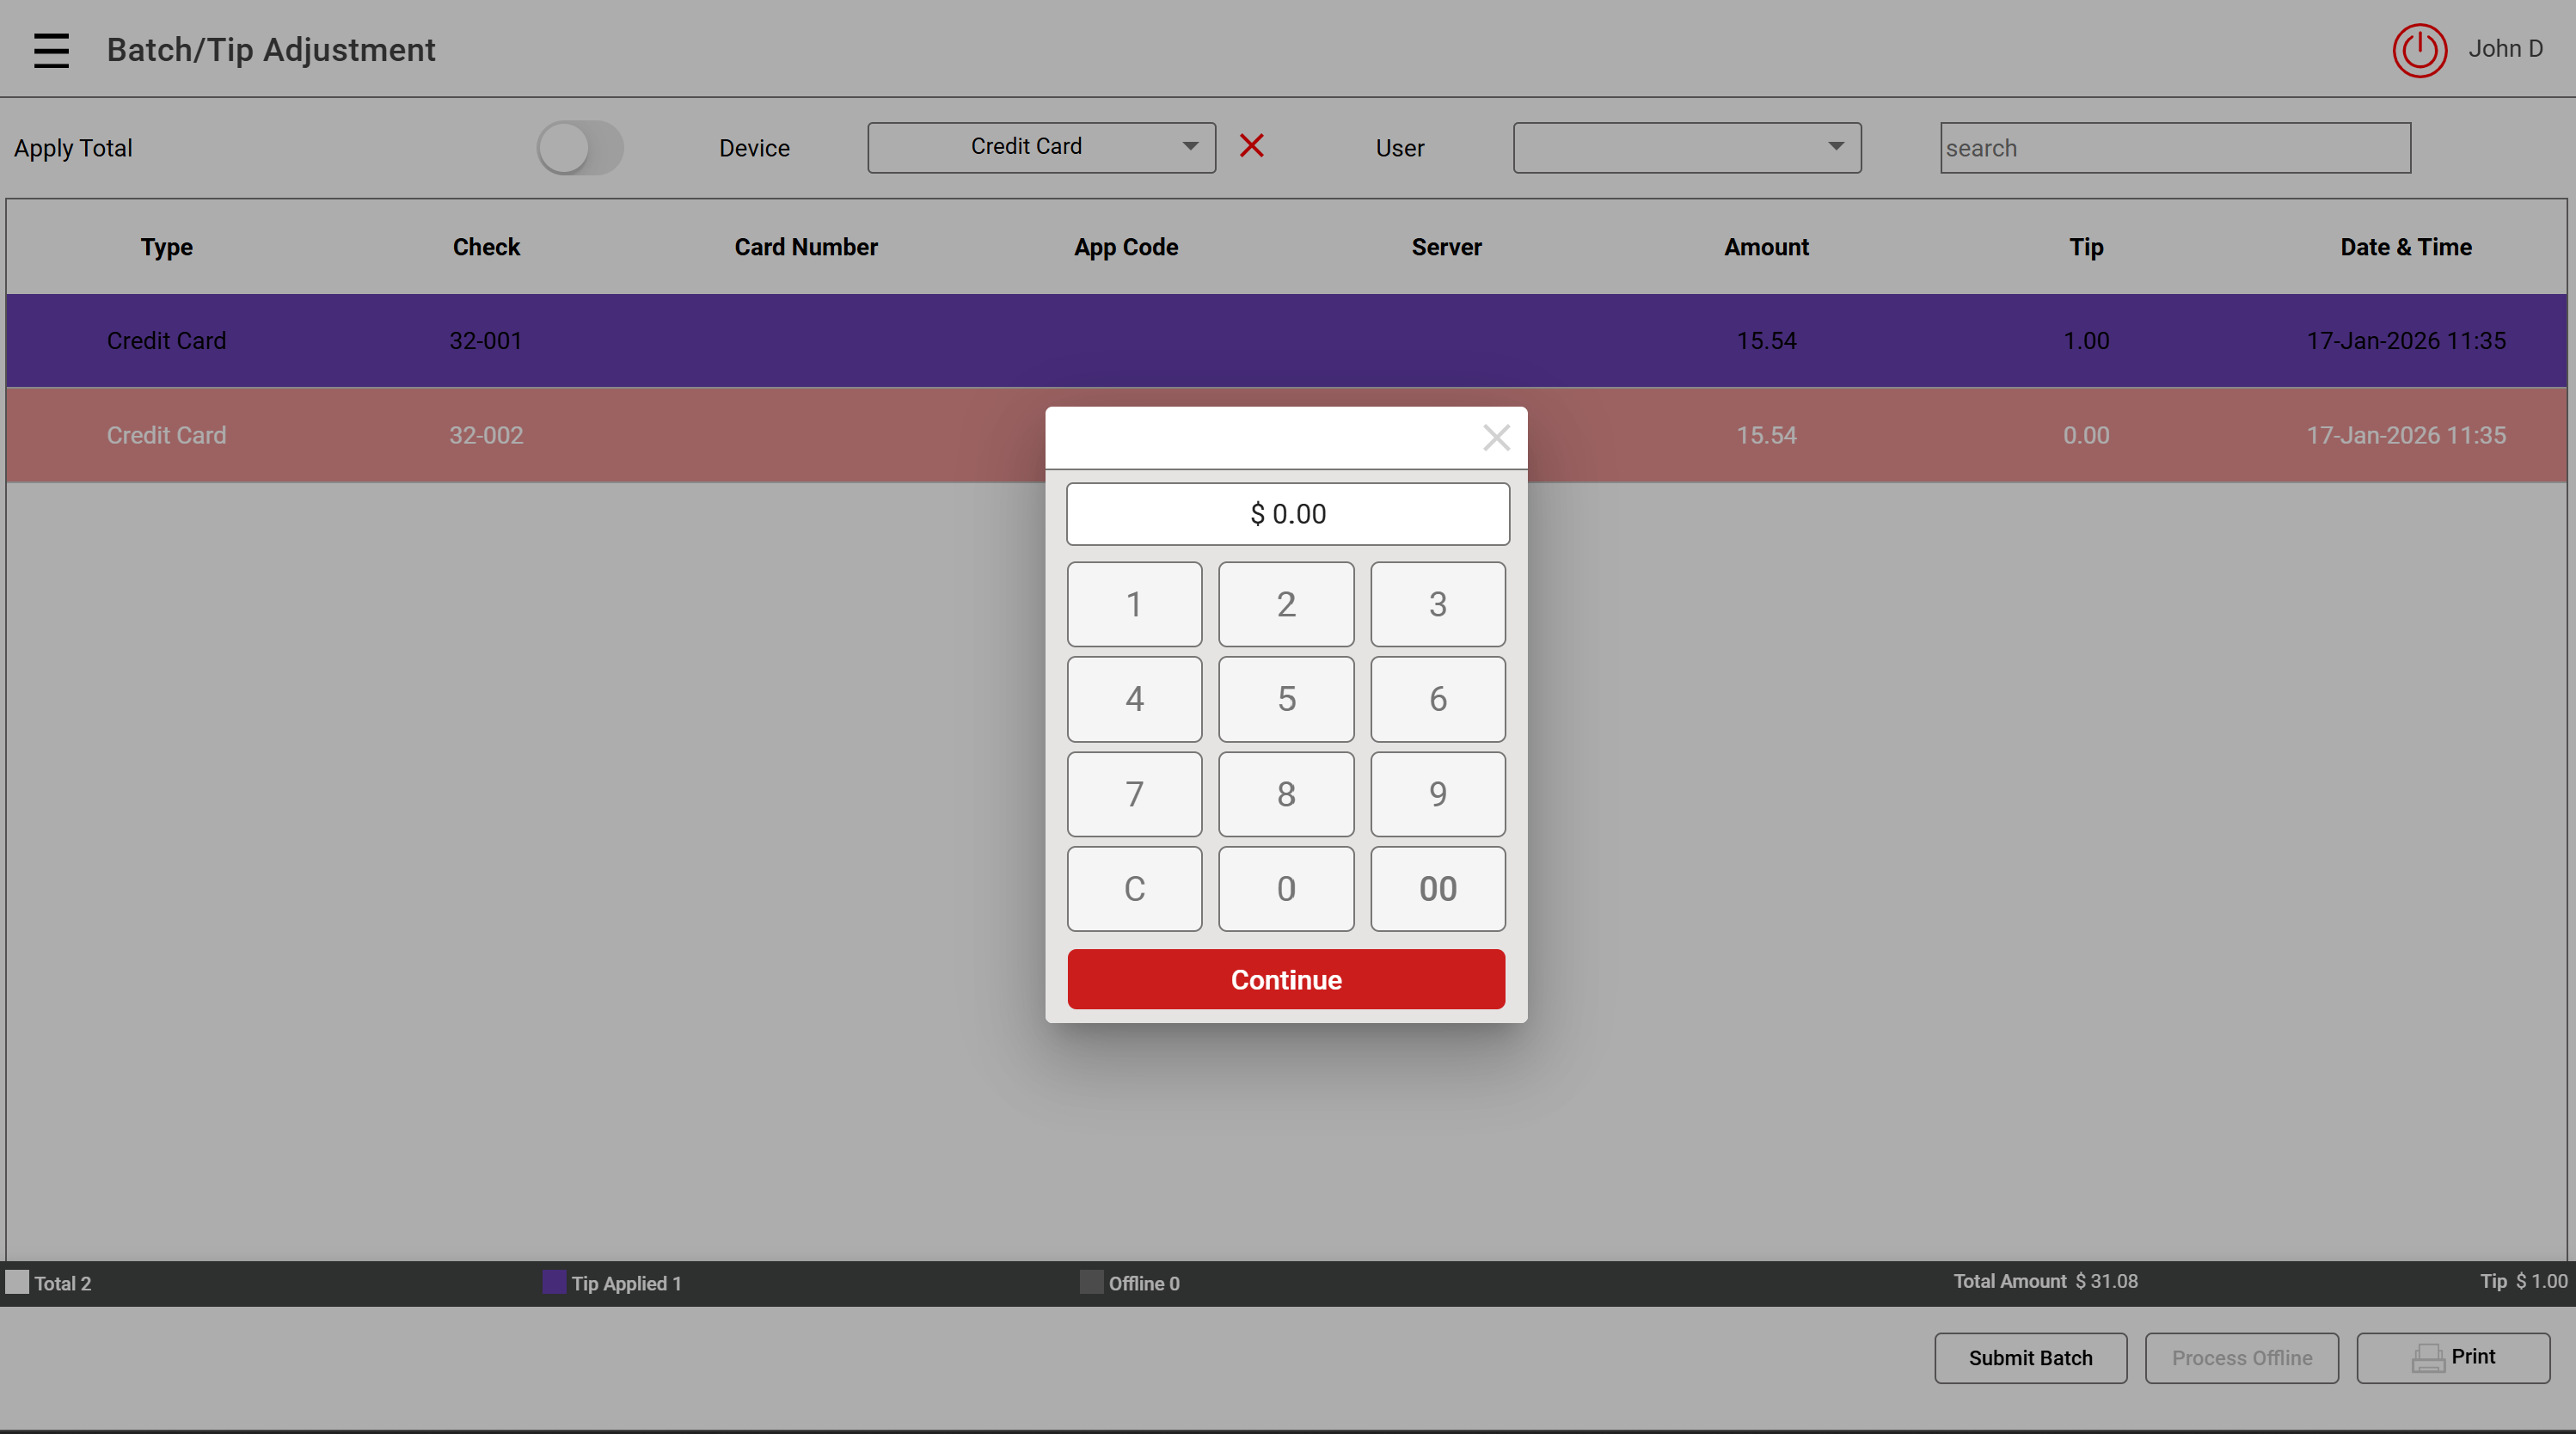The height and width of the screenshot is (1434, 2576).
Task: Click the Amount column header
Action: click(x=1765, y=247)
